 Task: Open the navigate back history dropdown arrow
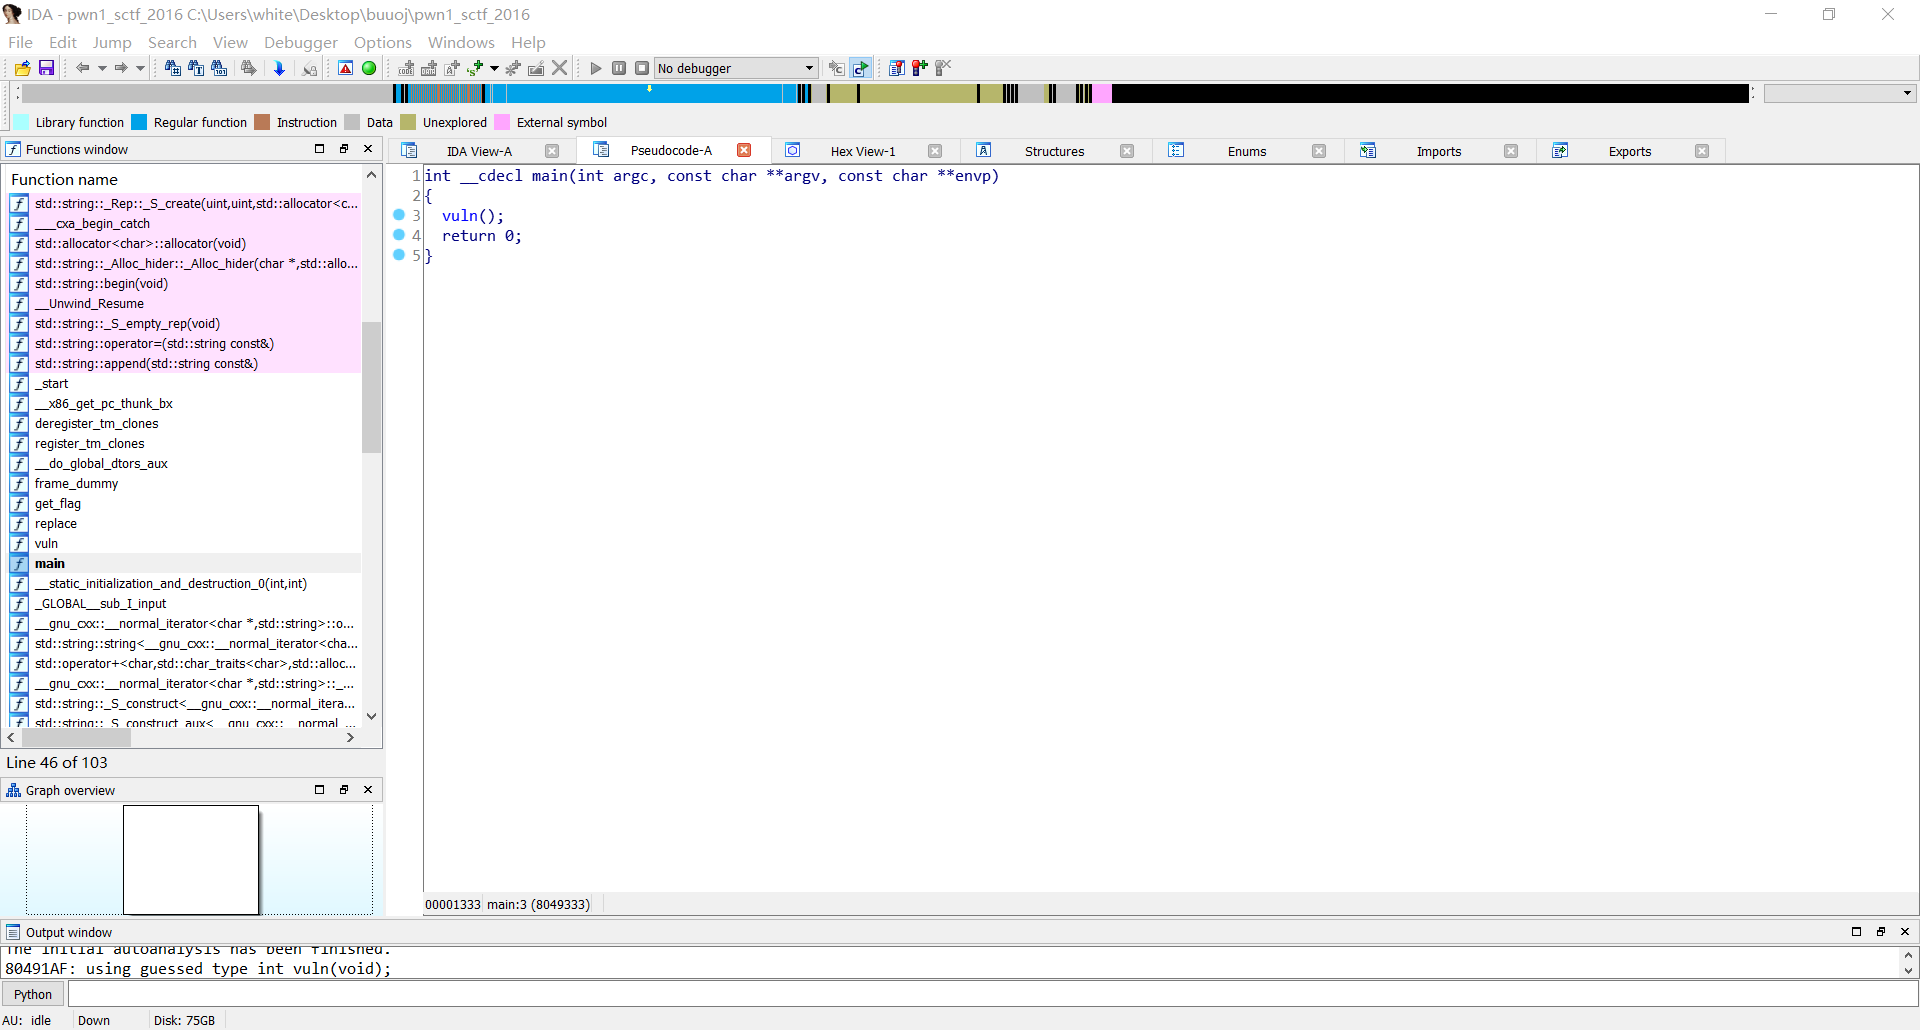click(102, 68)
